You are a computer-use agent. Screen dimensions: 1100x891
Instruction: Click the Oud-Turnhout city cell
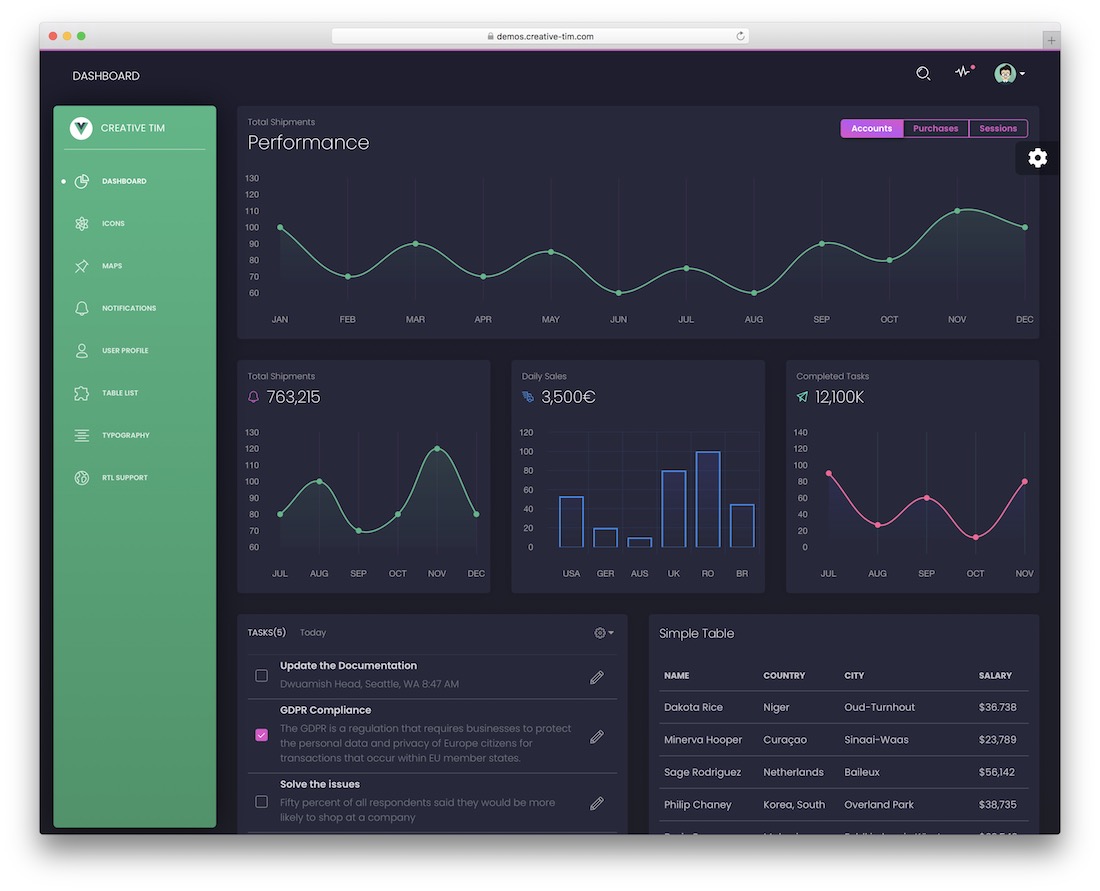coord(879,707)
